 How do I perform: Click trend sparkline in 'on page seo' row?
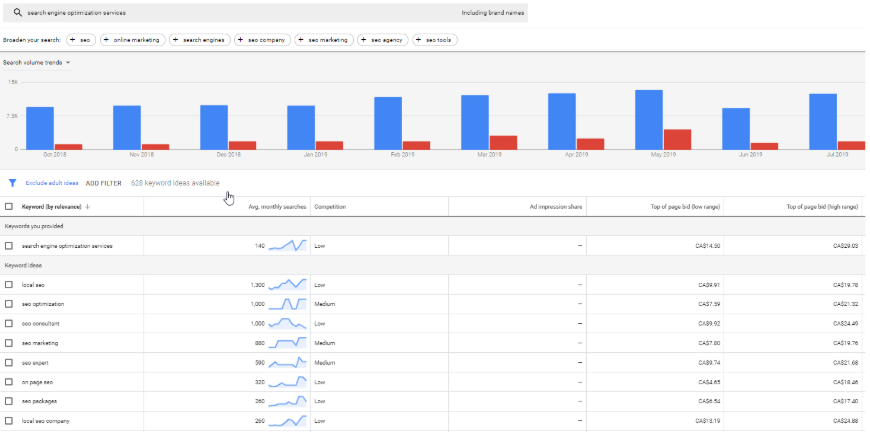pos(287,382)
